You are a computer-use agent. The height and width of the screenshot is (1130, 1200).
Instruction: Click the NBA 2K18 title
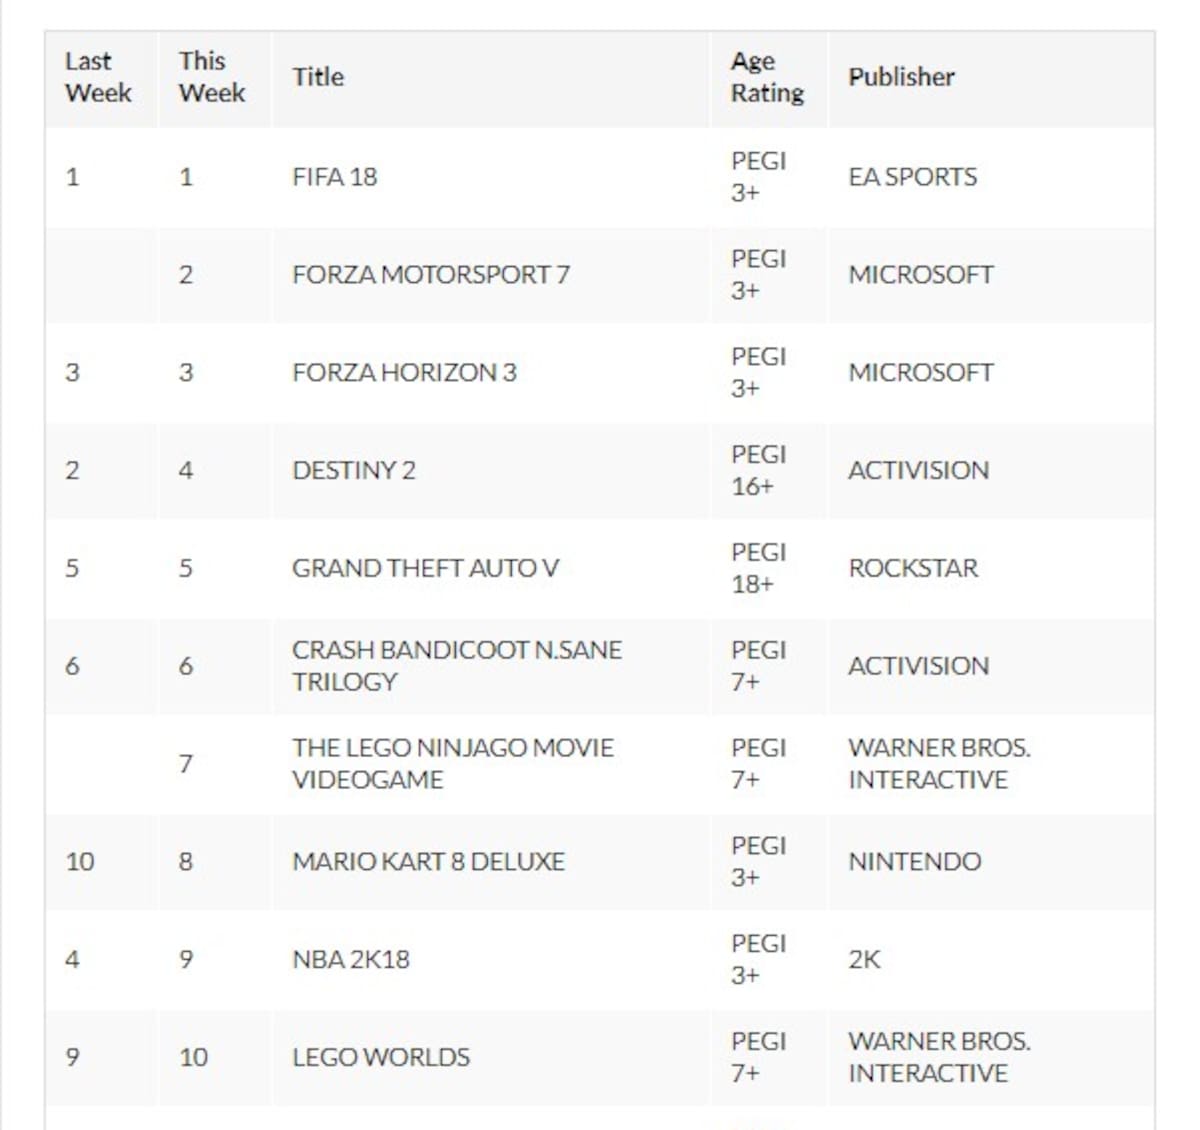point(351,960)
